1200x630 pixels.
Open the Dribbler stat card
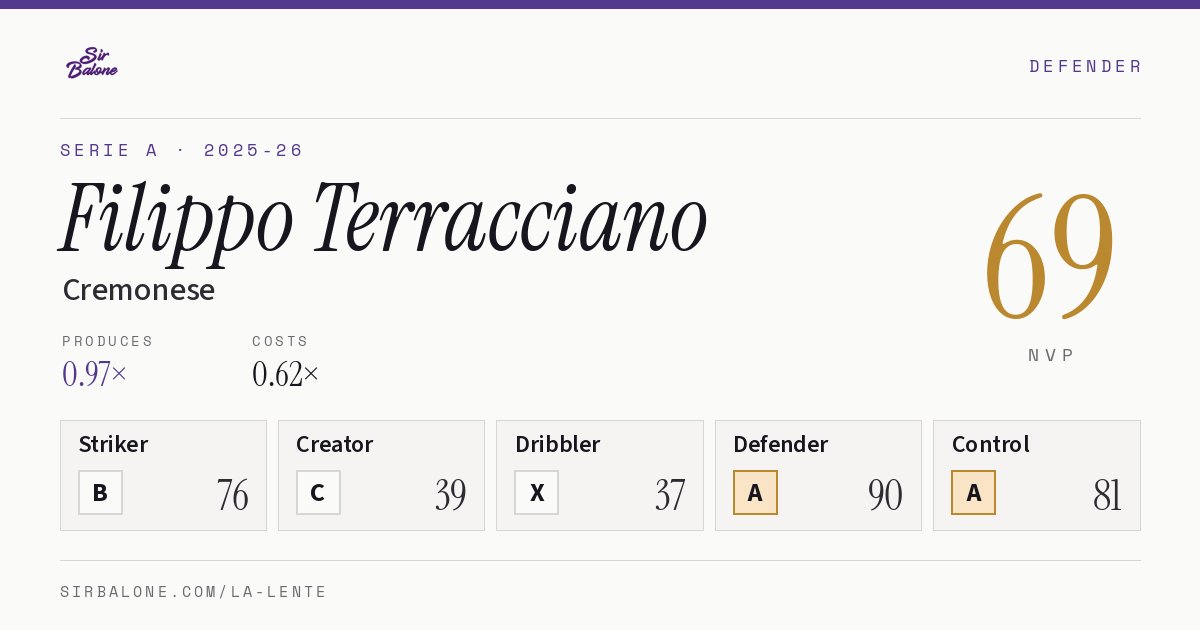click(600, 475)
